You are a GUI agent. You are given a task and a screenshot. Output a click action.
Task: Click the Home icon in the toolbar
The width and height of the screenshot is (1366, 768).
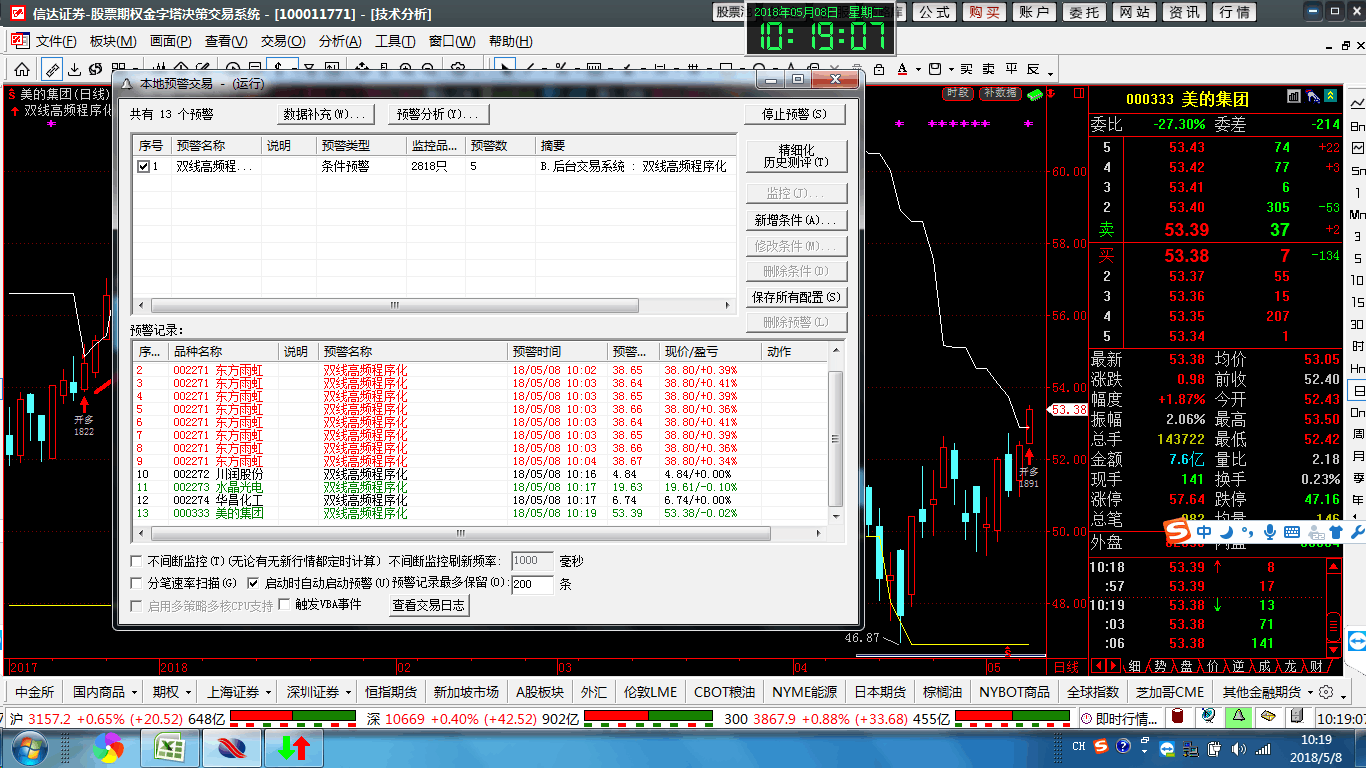tap(21, 69)
